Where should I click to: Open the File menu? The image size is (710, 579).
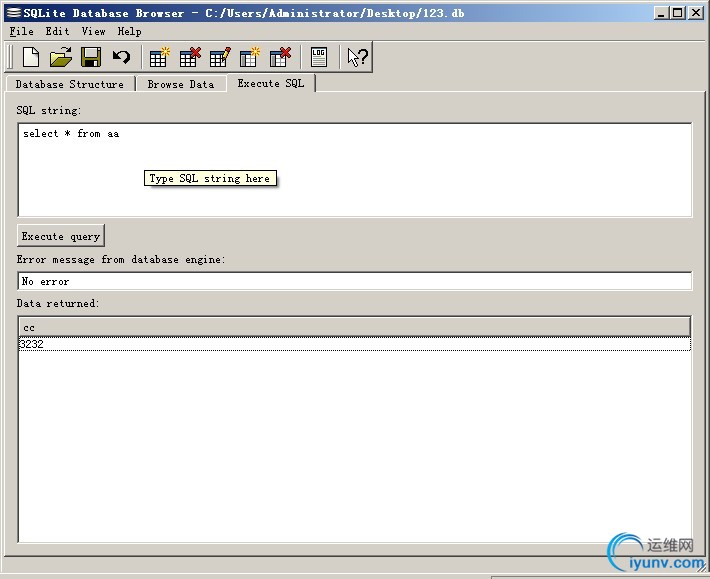coord(21,31)
